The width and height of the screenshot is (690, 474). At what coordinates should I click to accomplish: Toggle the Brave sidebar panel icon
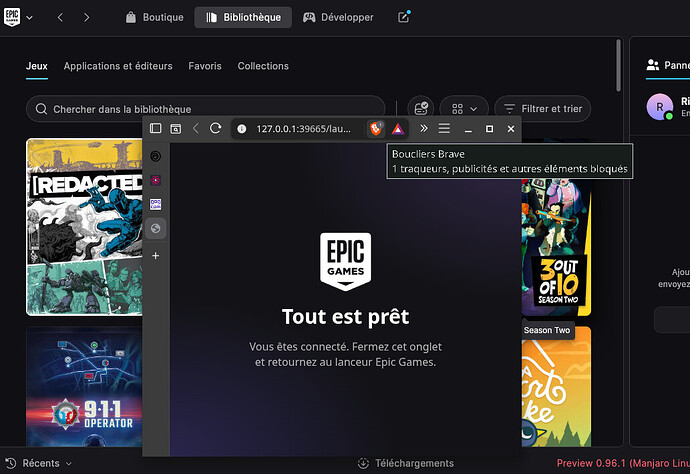[x=156, y=129]
